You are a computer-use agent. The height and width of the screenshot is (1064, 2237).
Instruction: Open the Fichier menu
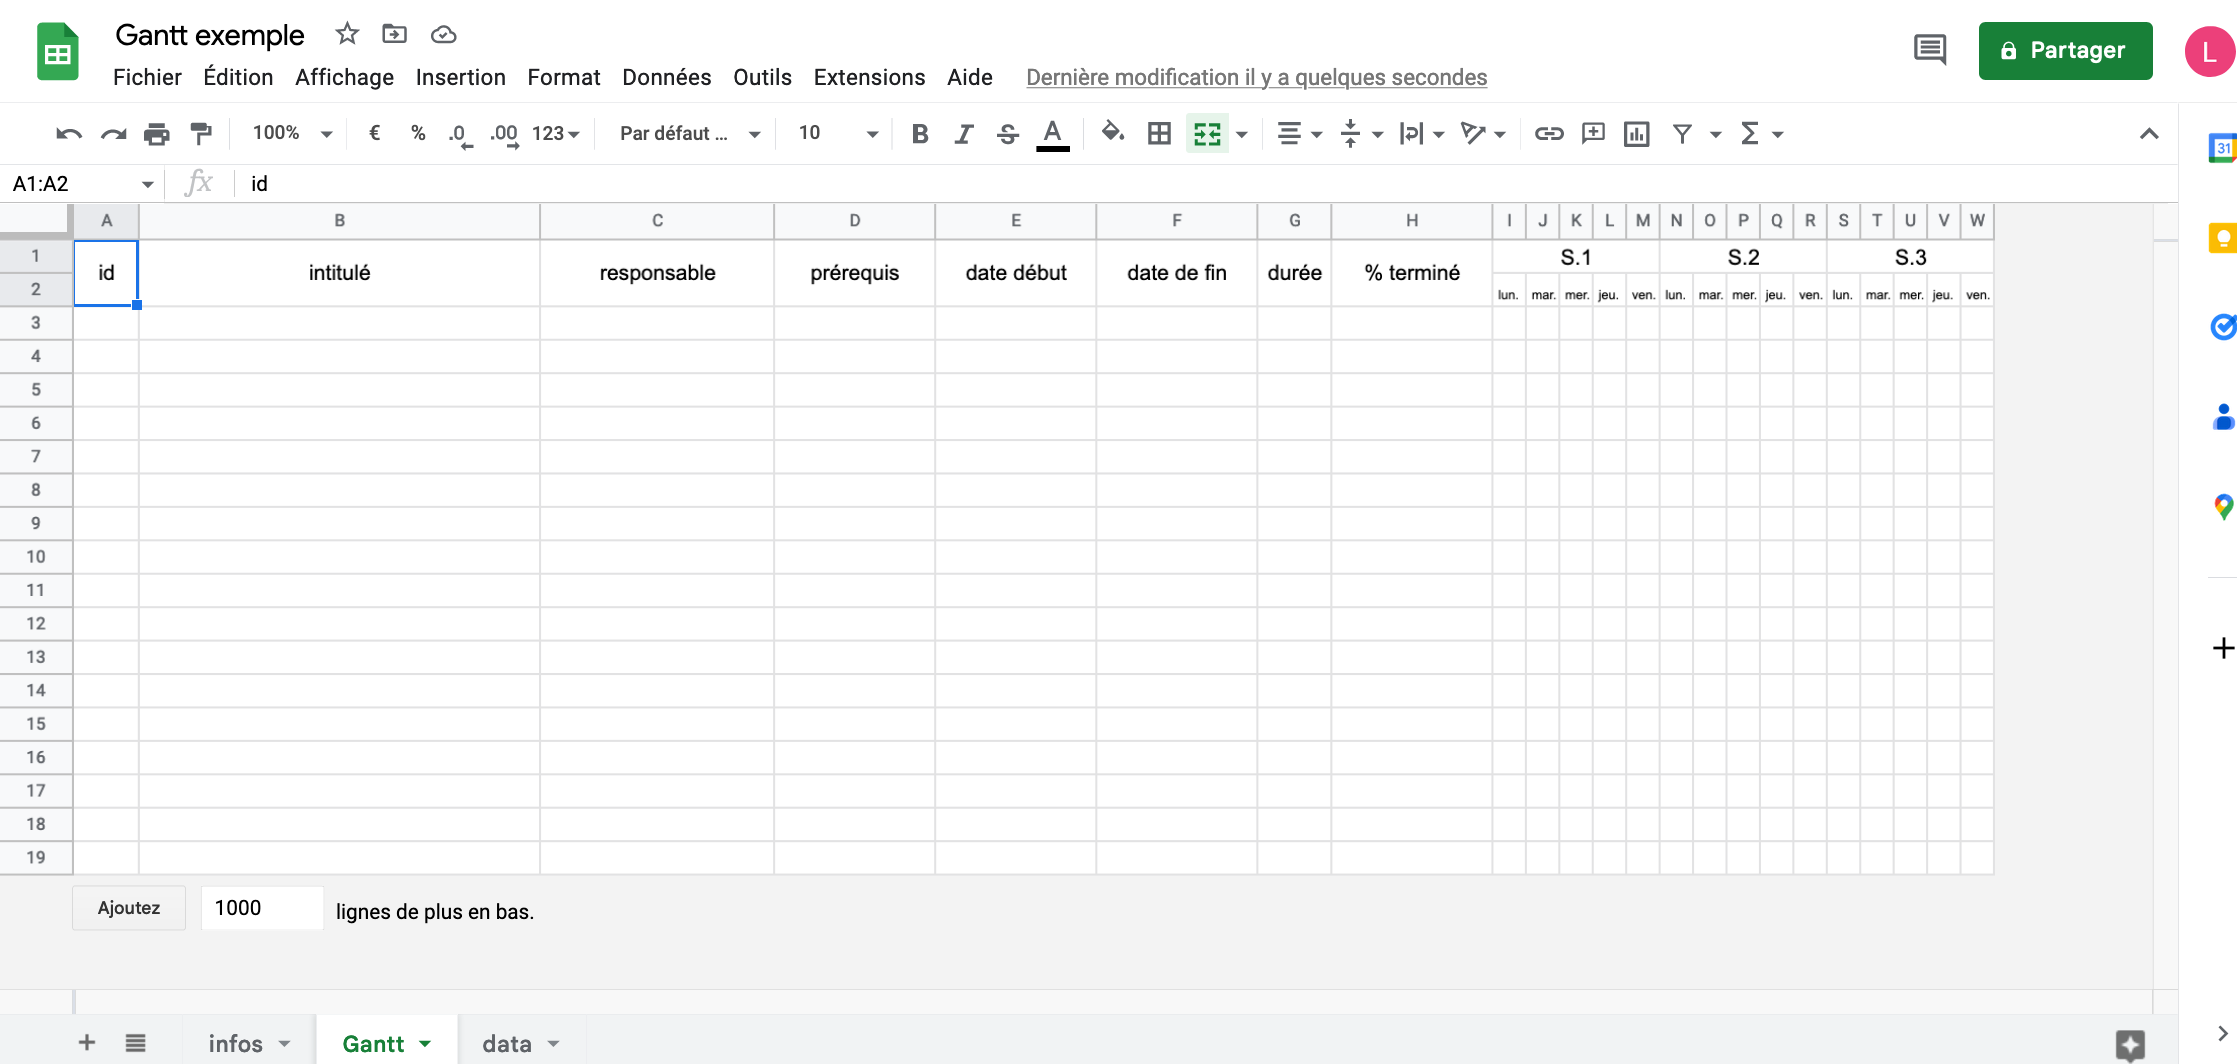[147, 77]
